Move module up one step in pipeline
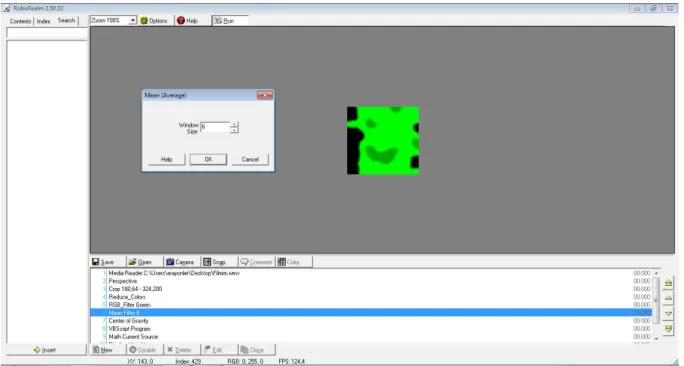Image resolution: width=684 pixels, height=366 pixels. pos(668,298)
